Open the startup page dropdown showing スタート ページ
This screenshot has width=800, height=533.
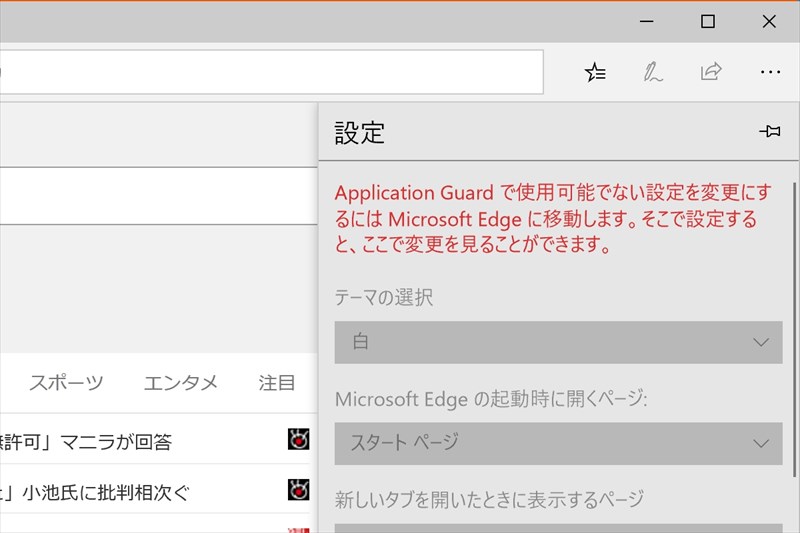point(558,443)
